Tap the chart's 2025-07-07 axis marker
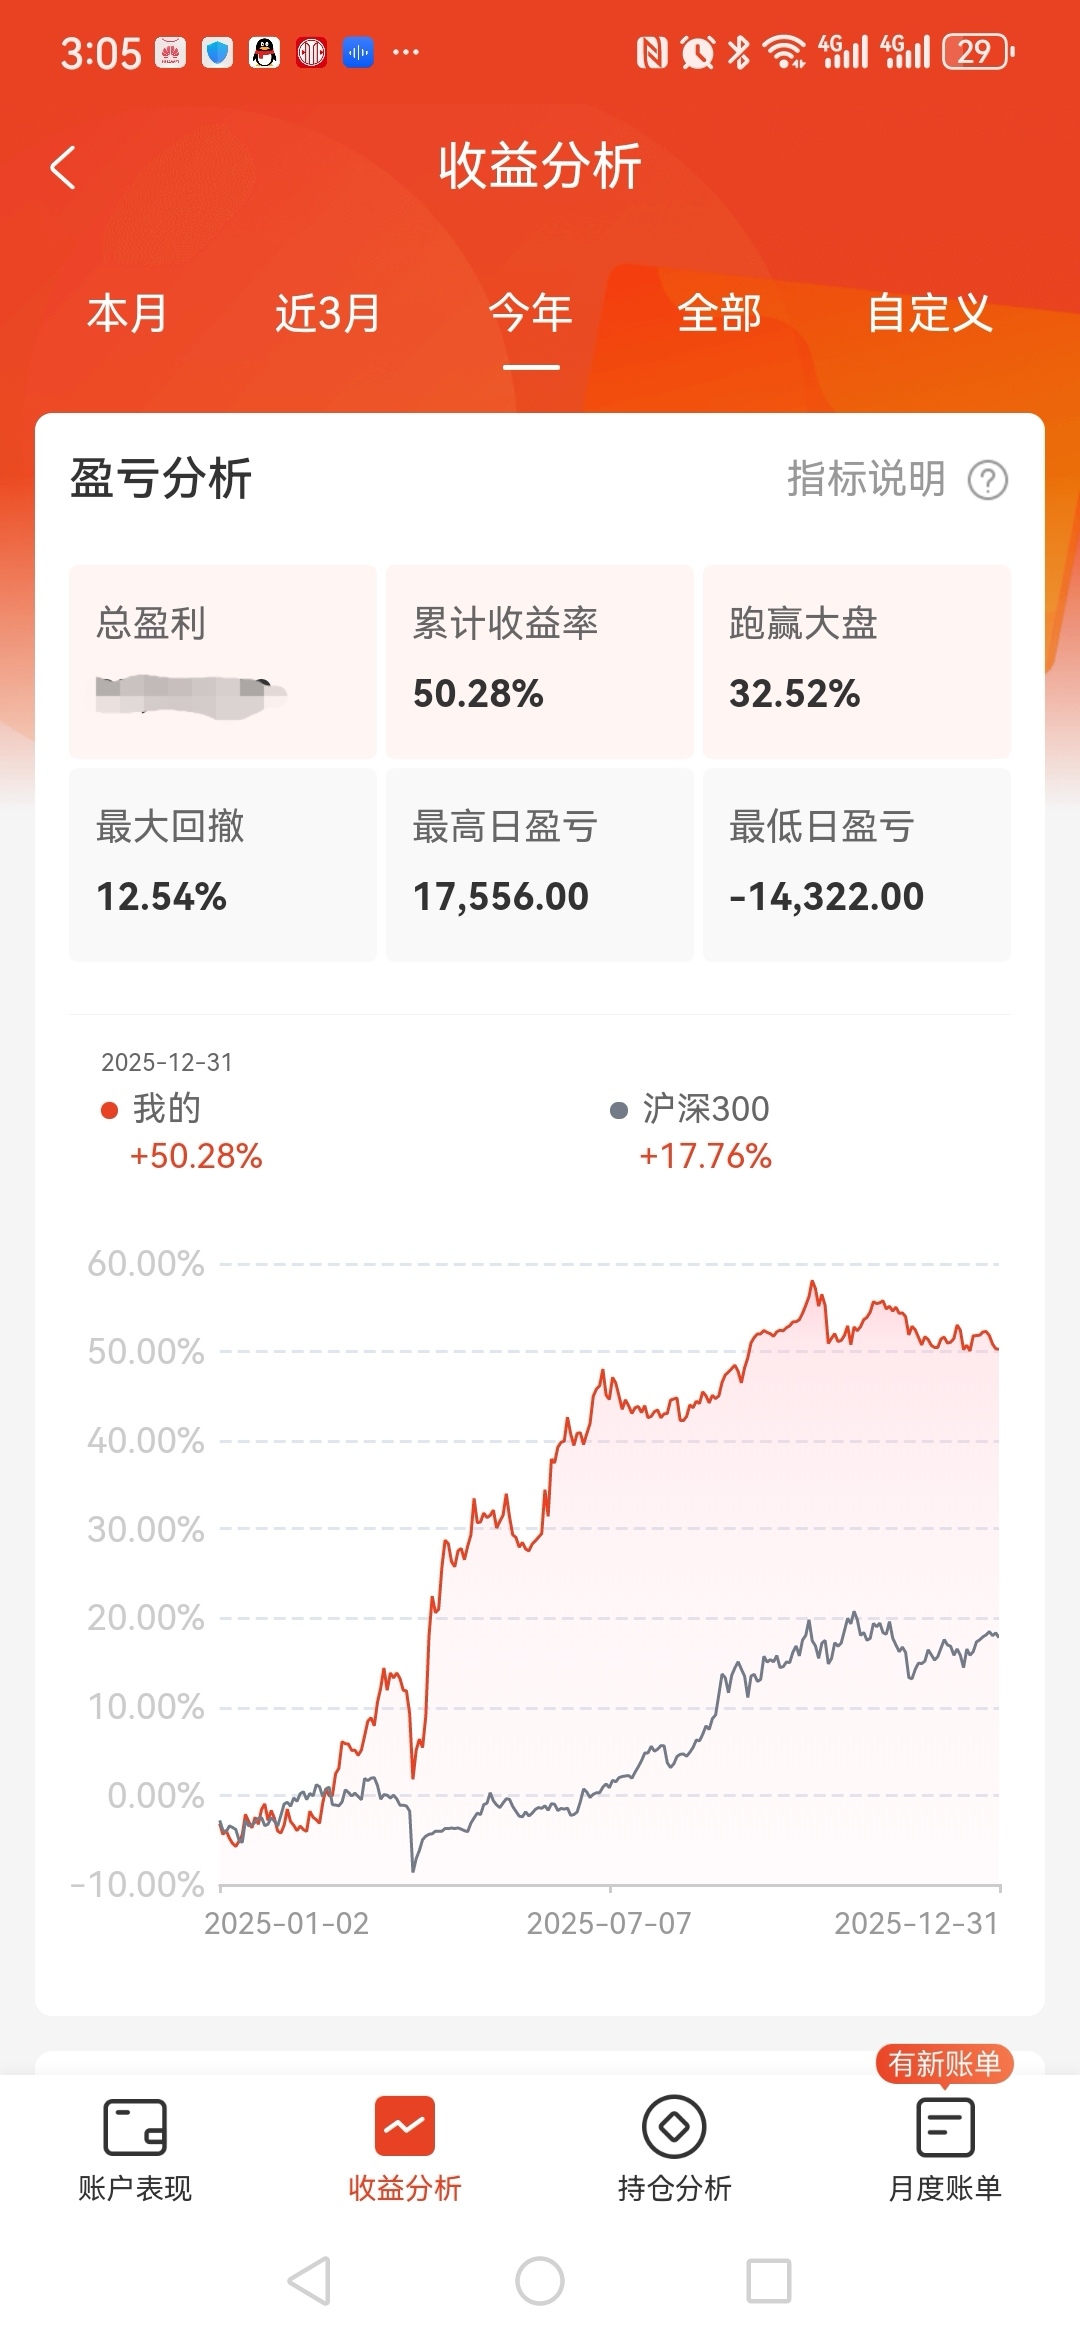 (609, 1923)
